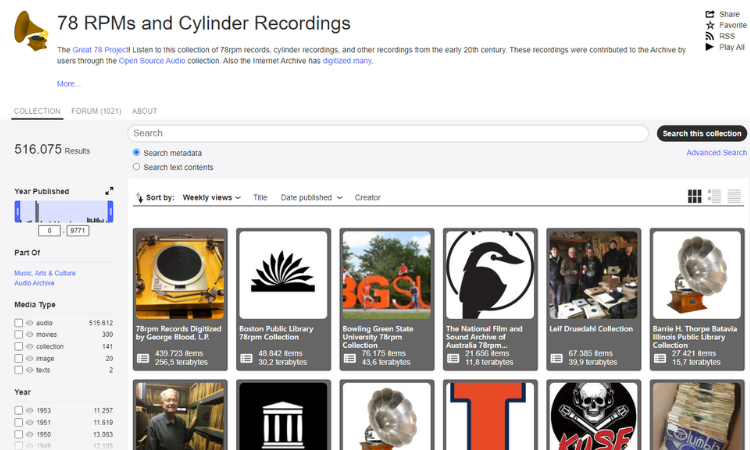This screenshot has height=450, width=750.
Task: Click list icon on Boston Public Library card
Action: tap(246, 358)
